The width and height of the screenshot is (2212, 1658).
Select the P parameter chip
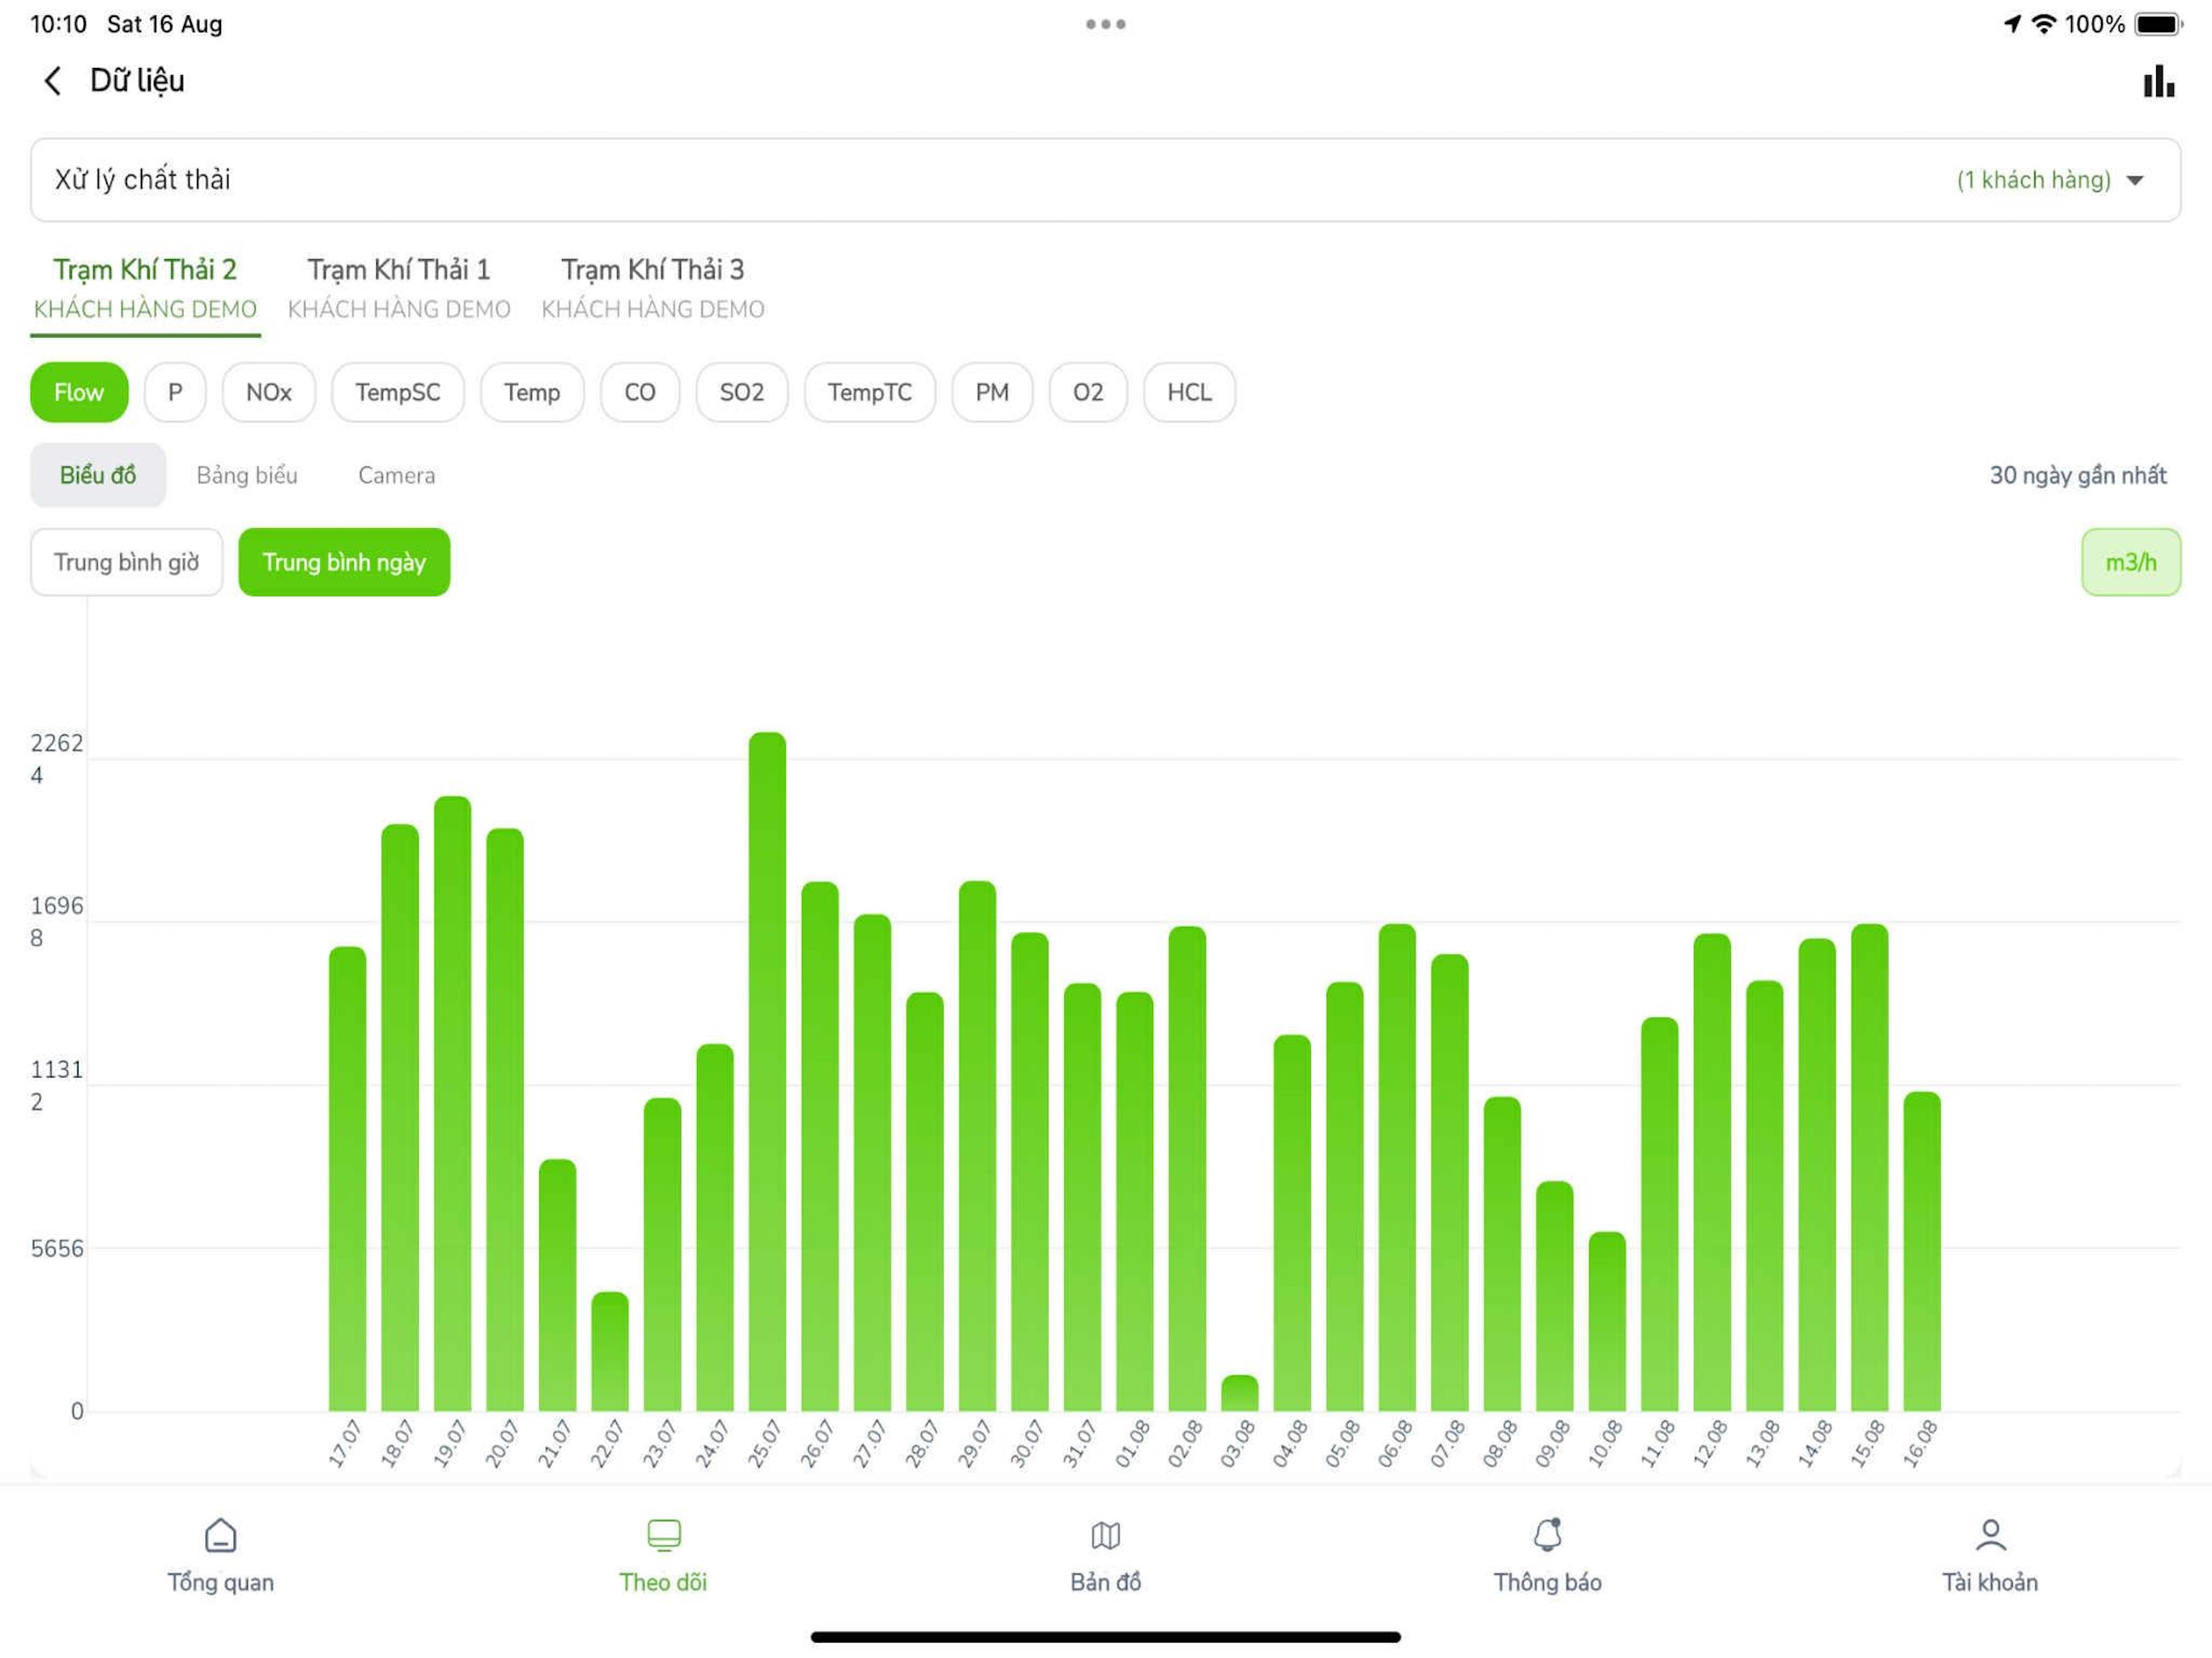click(x=175, y=392)
